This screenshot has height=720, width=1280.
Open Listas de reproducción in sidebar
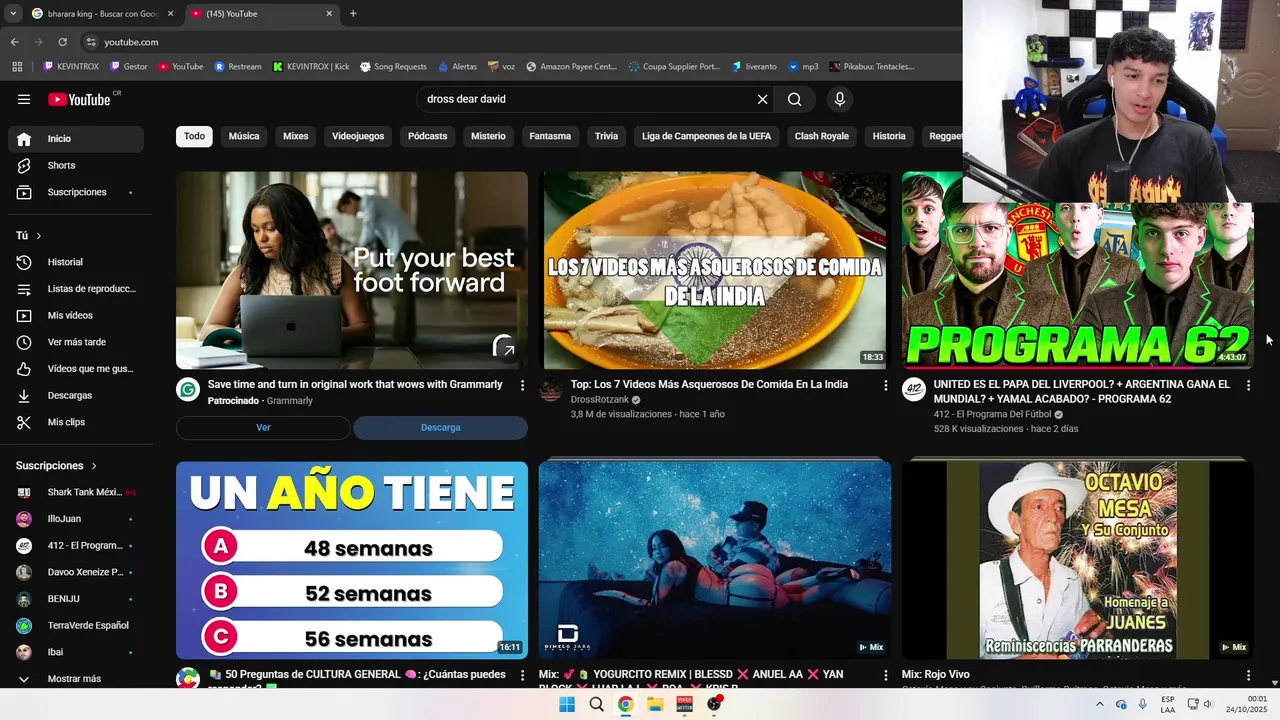click(76, 289)
